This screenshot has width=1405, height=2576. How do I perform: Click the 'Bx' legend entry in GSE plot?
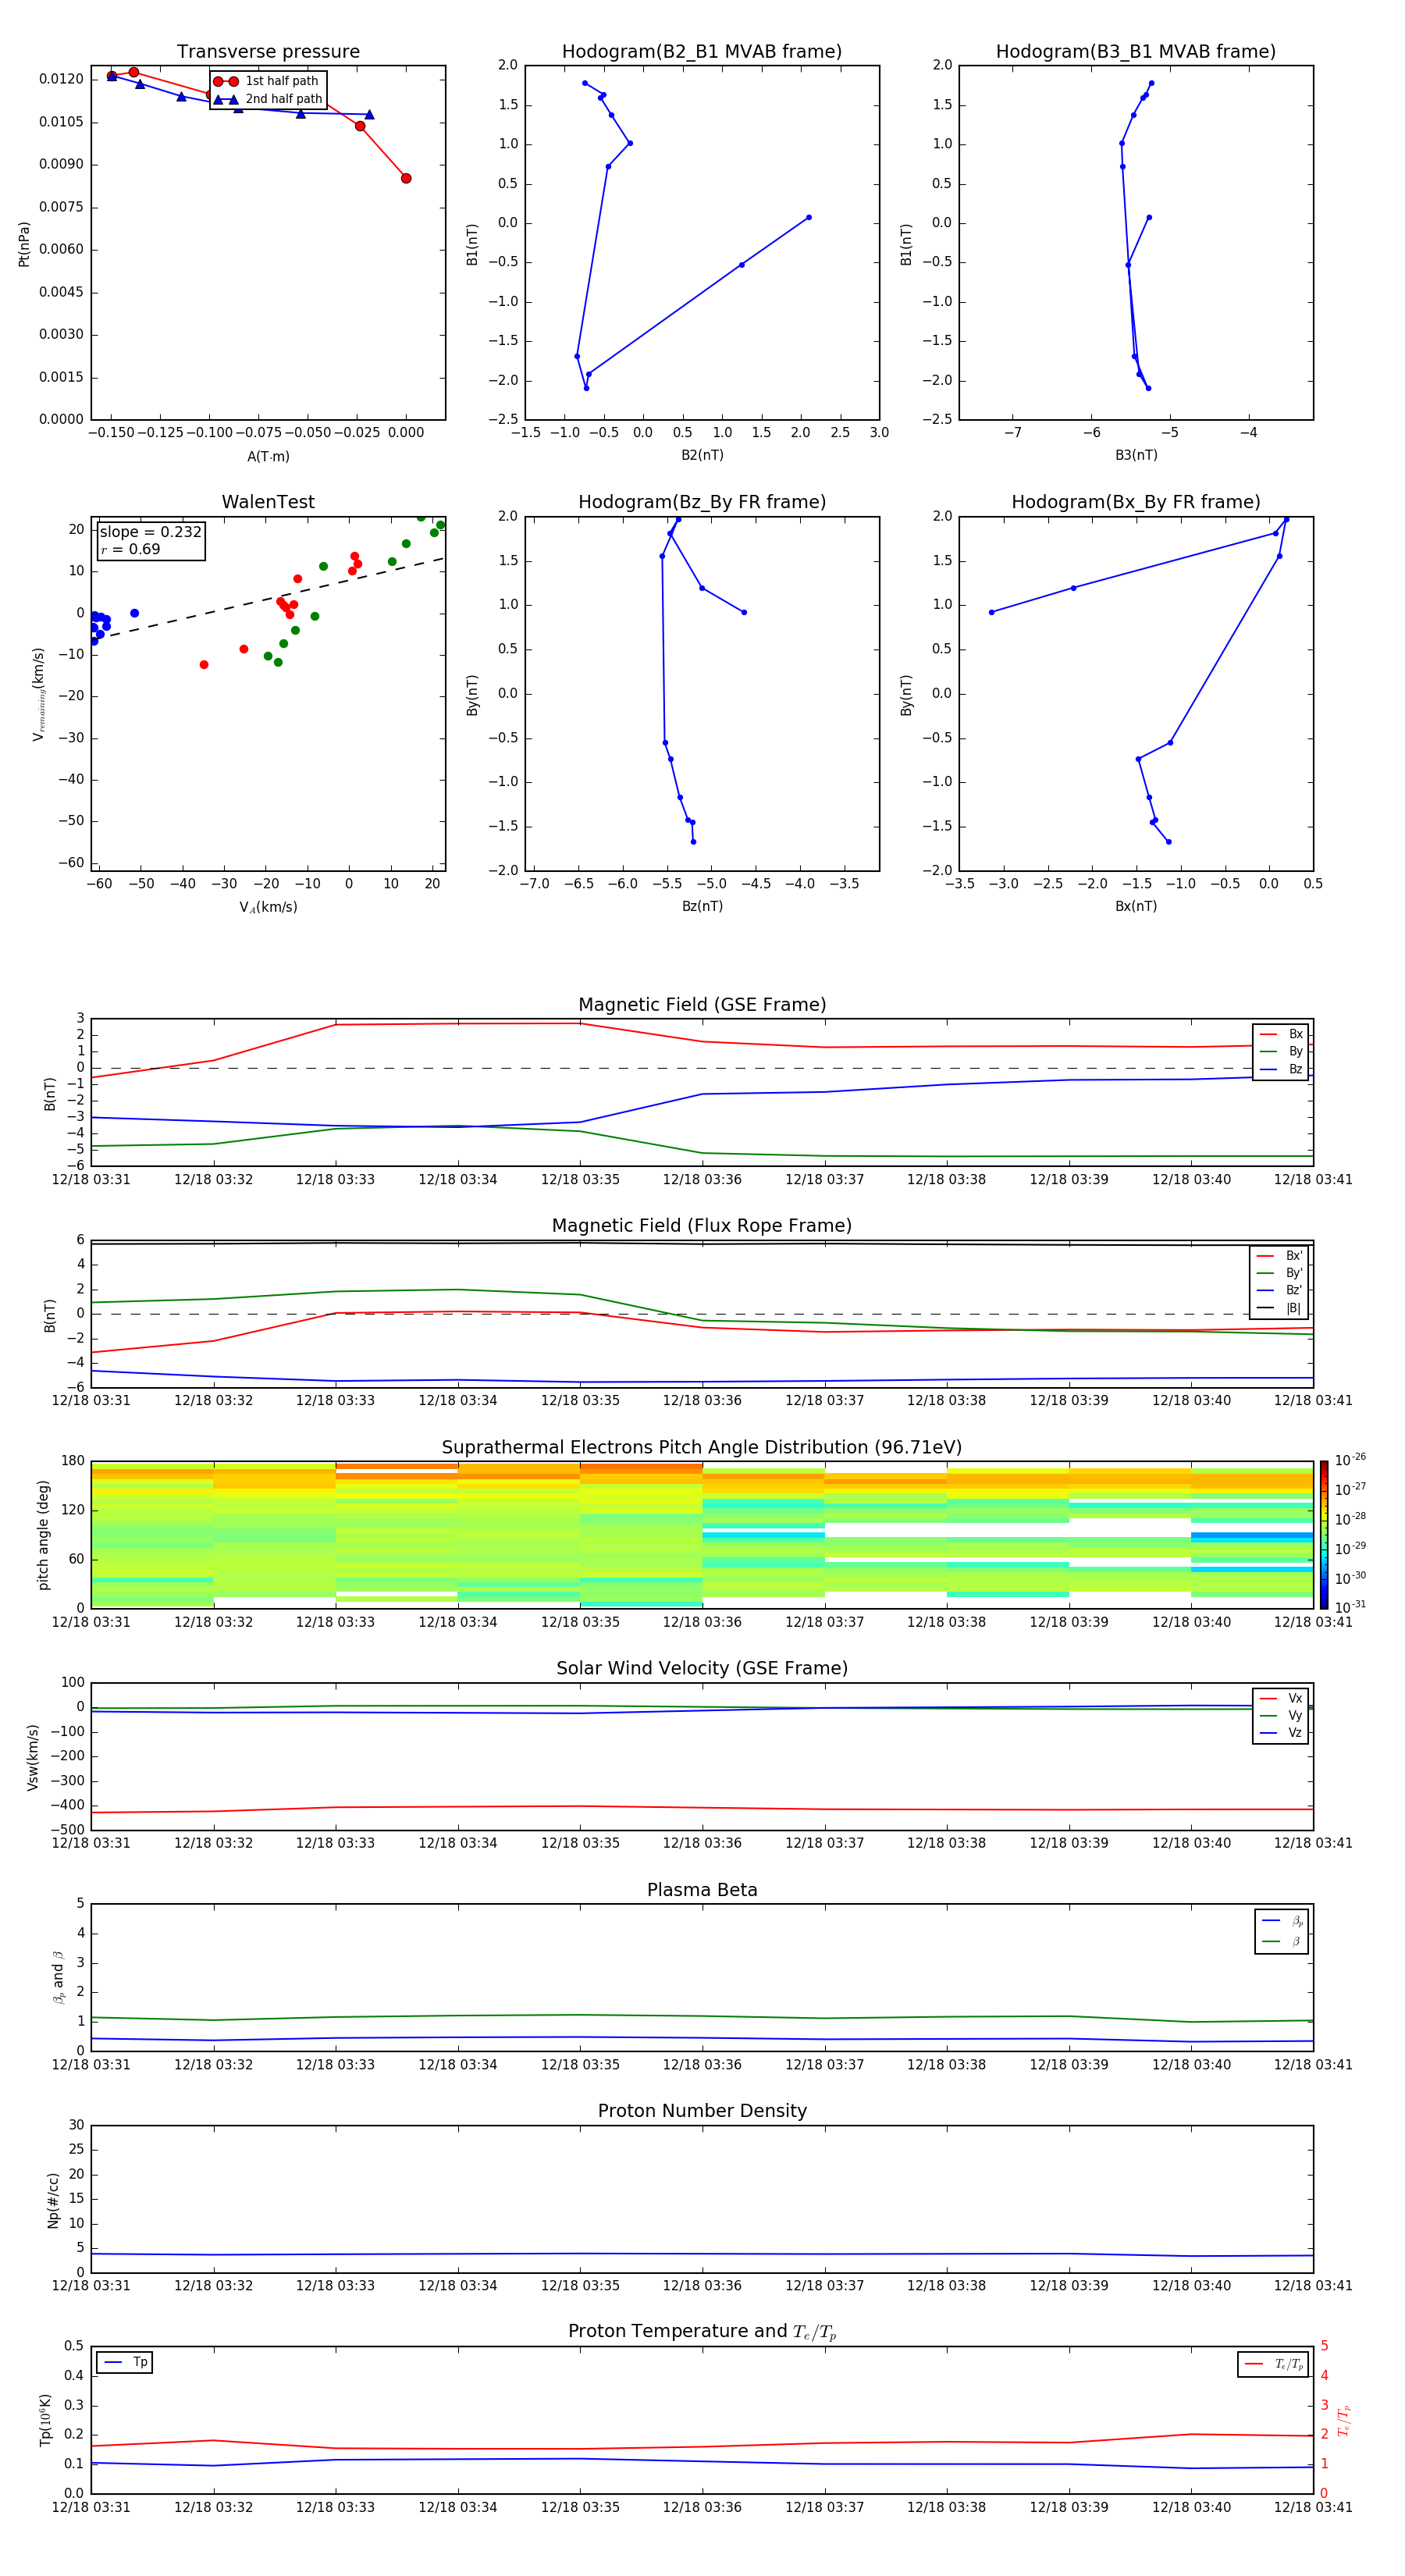point(1281,1034)
